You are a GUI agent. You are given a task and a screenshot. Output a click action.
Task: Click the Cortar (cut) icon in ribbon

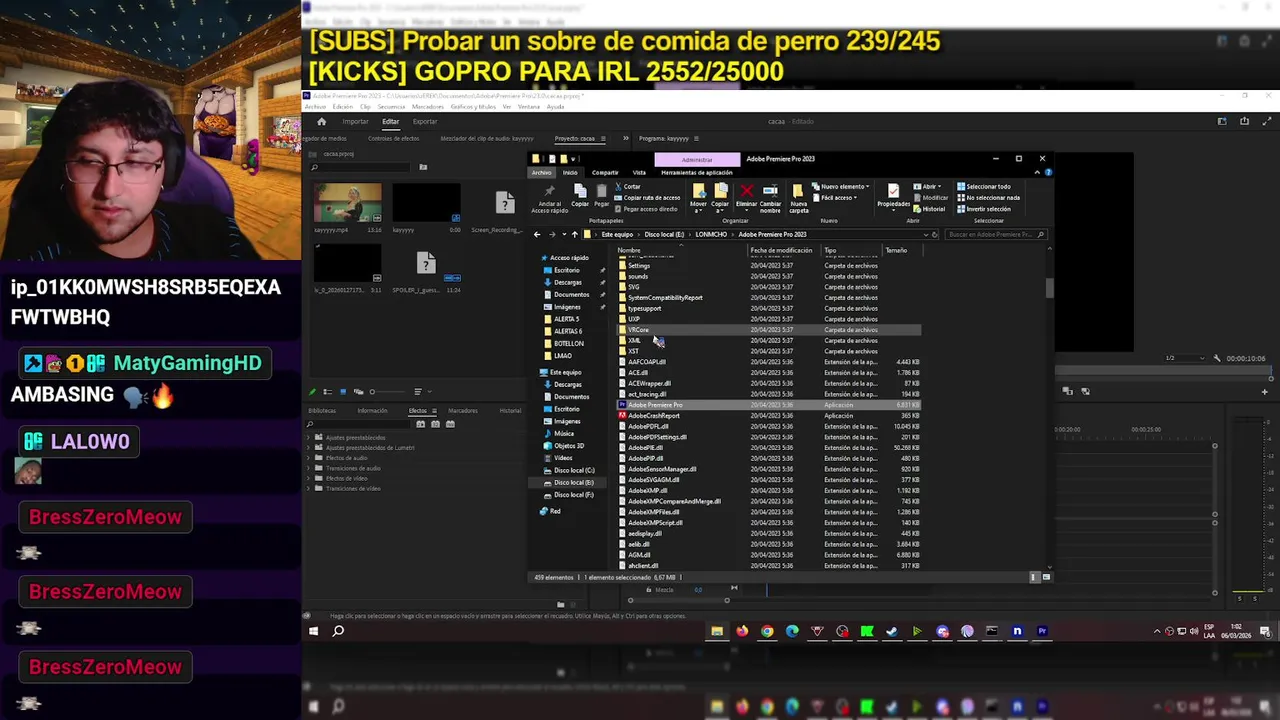pos(619,187)
